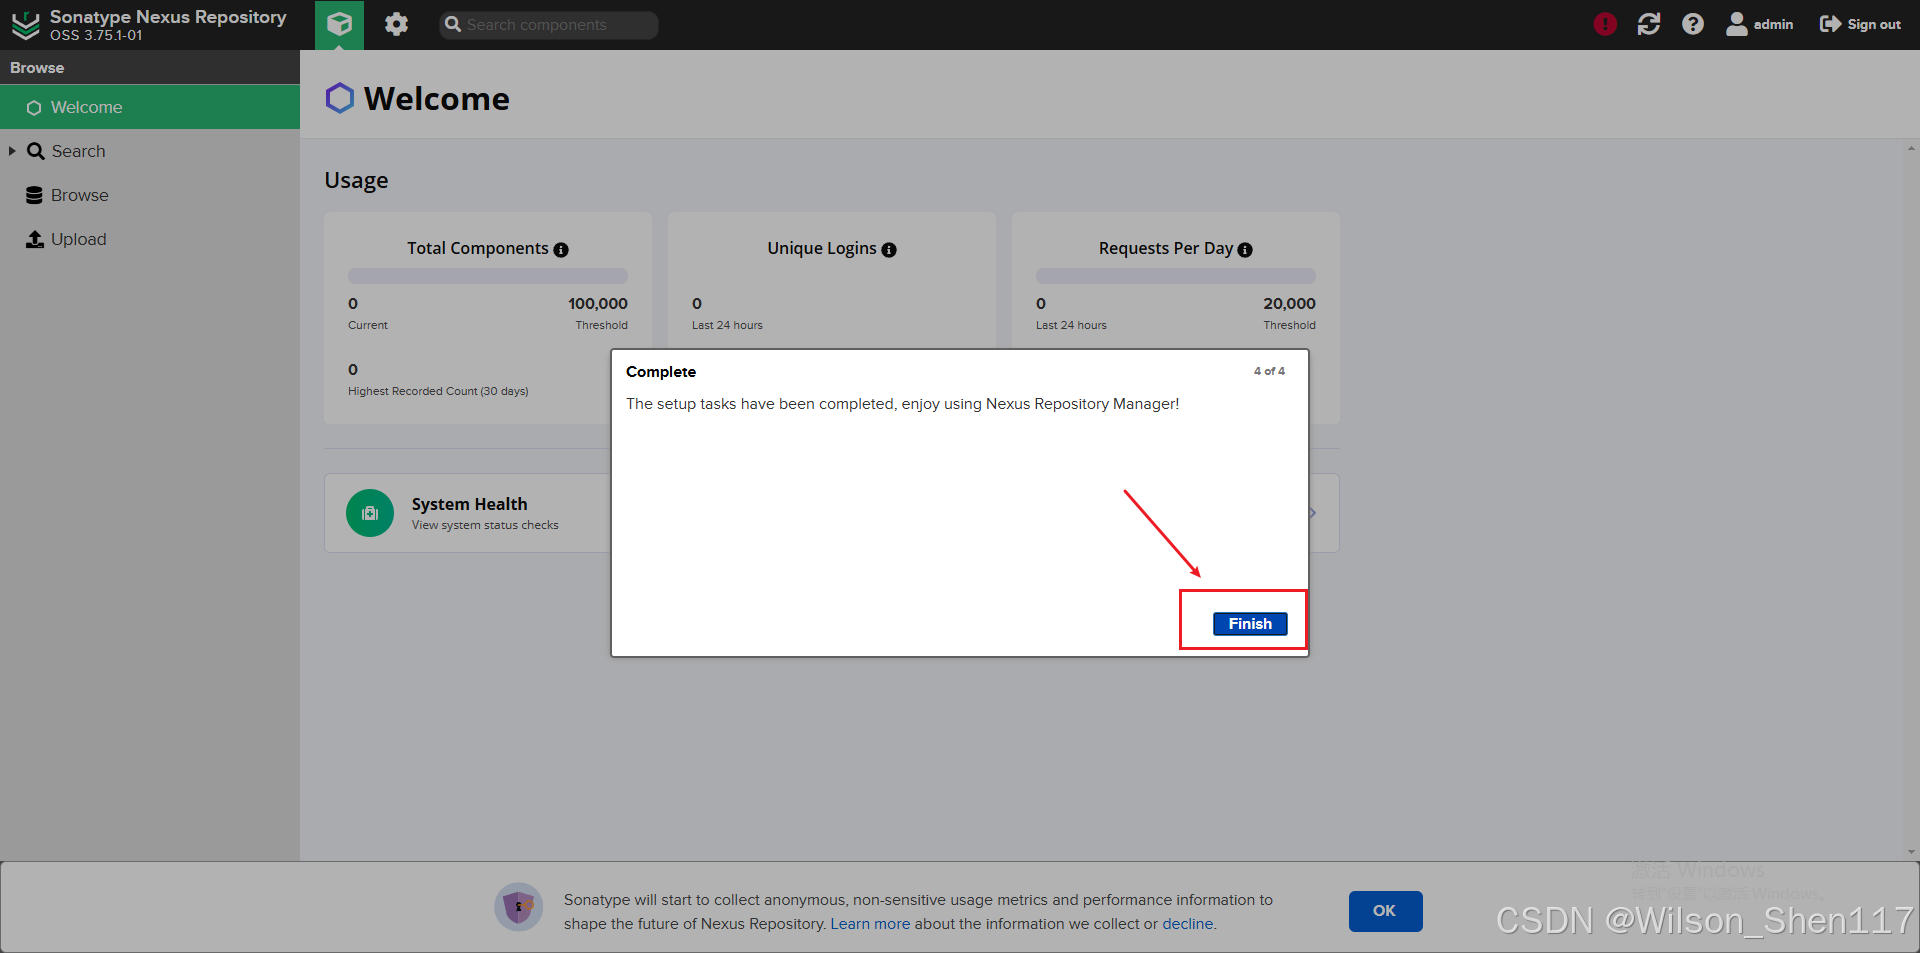Click the Sign out arrow icon
This screenshot has width=1920, height=953.
click(x=1830, y=24)
